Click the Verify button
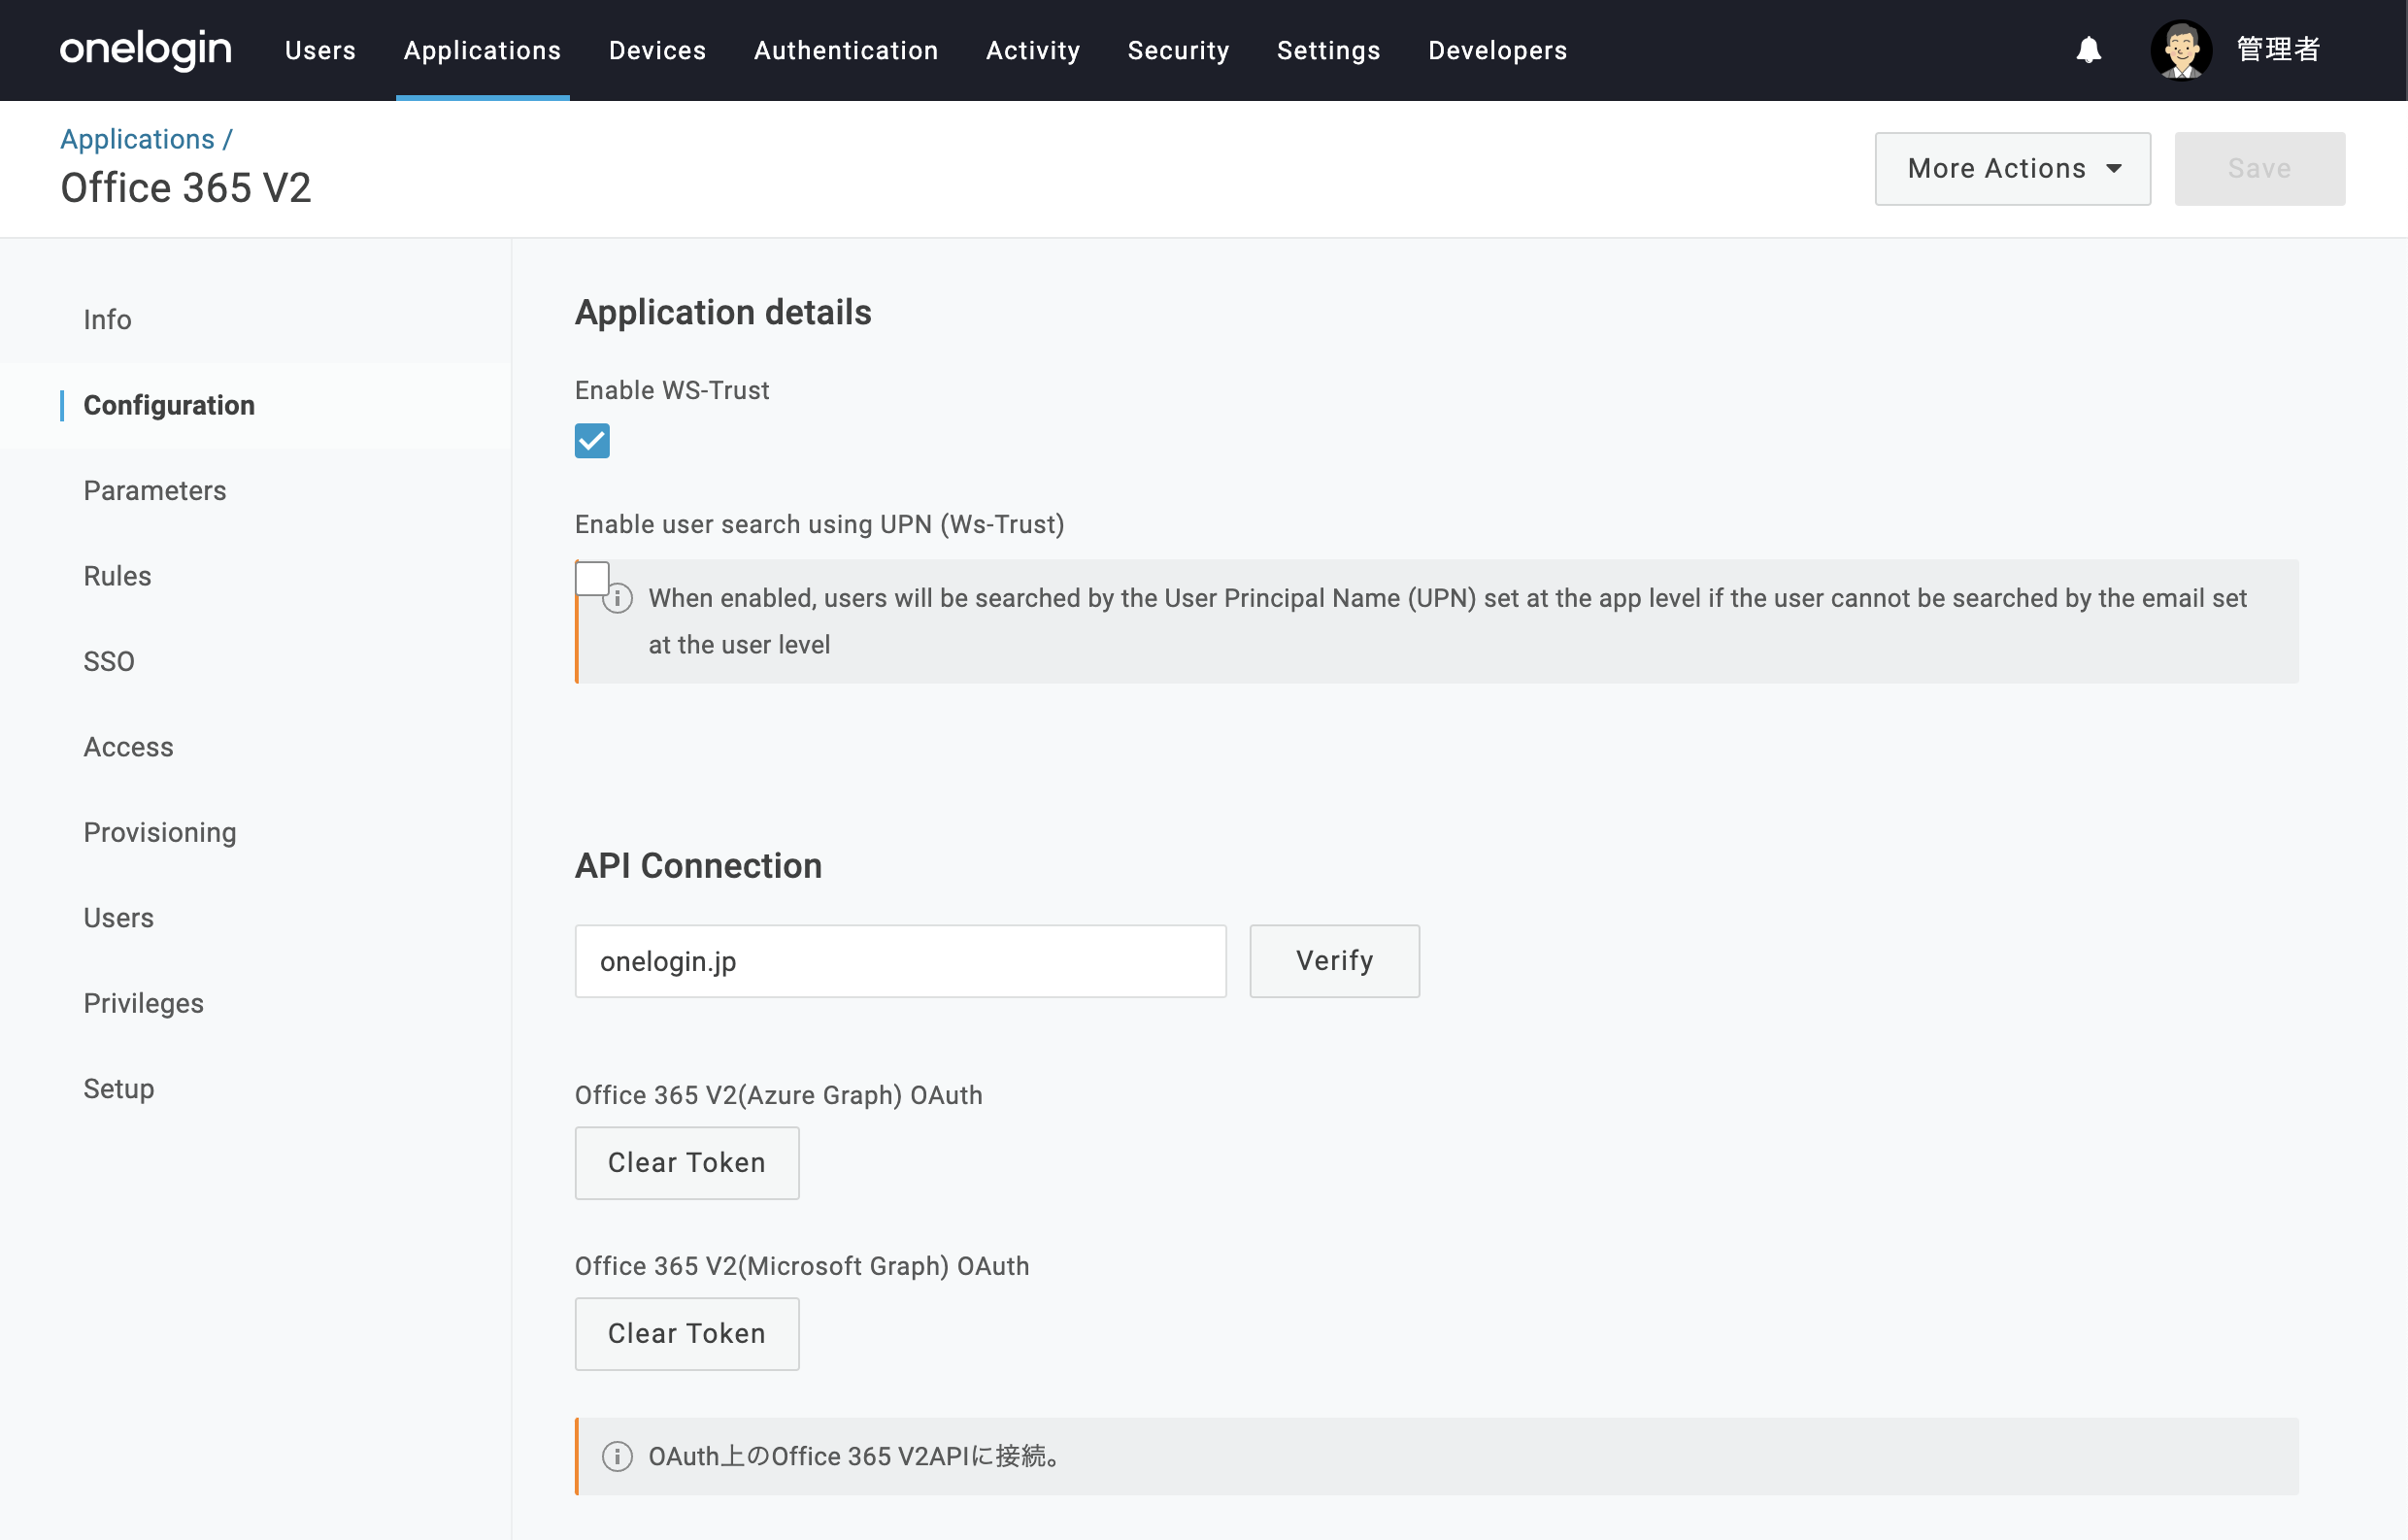 coord(1334,961)
